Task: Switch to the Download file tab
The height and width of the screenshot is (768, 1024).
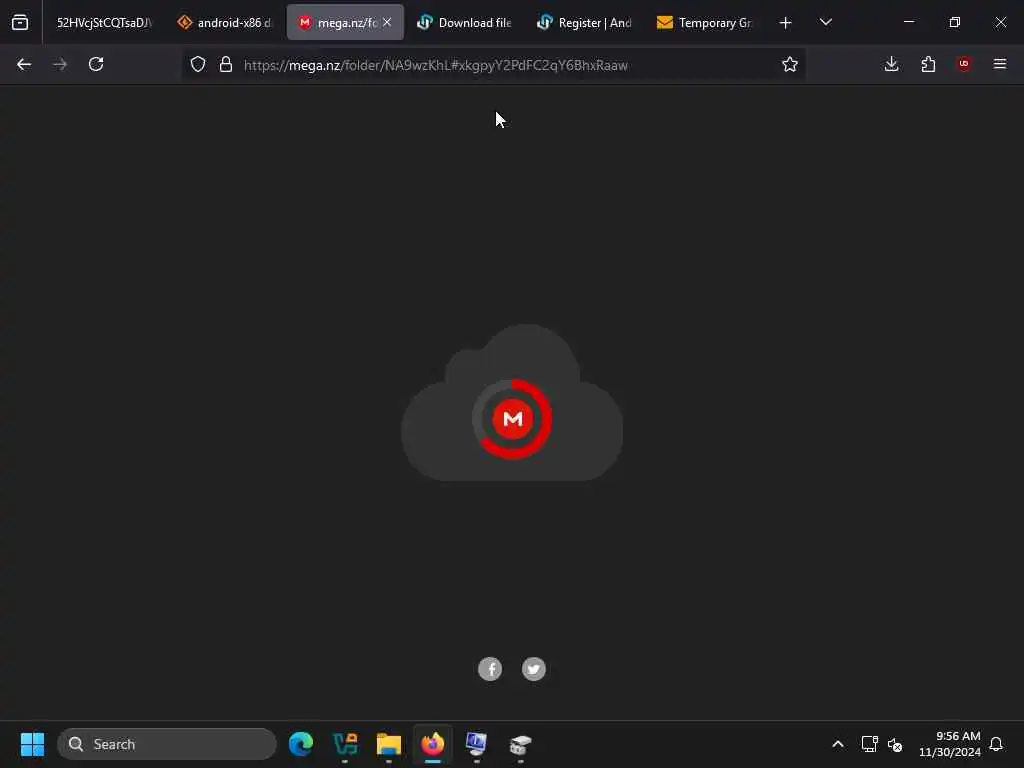Action: [x=465, y=22]
